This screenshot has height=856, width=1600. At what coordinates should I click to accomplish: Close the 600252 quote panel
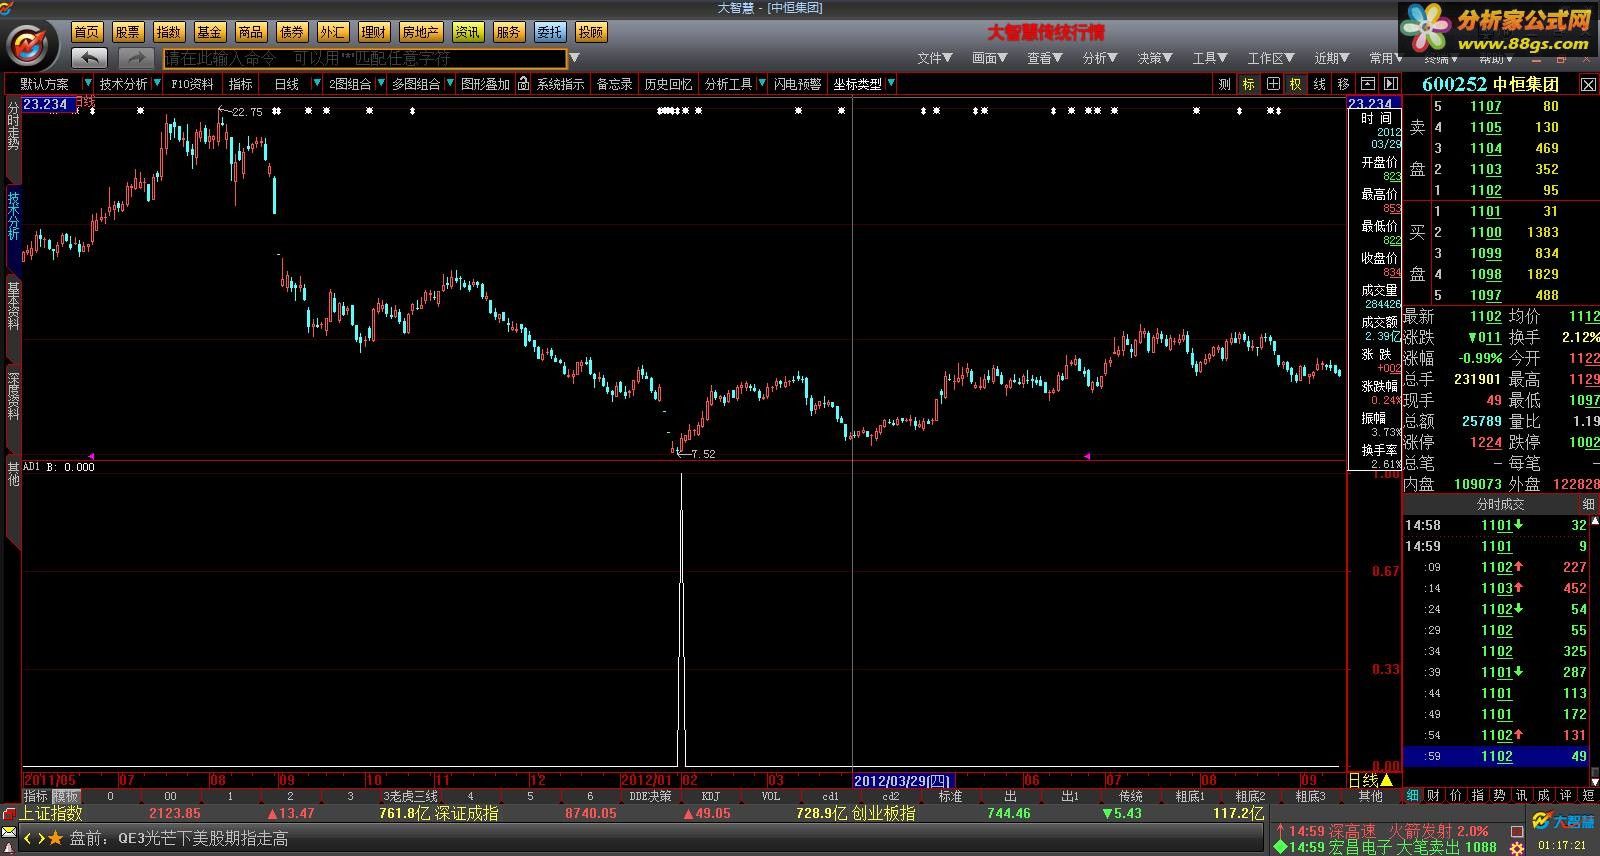pos(1588,85)
